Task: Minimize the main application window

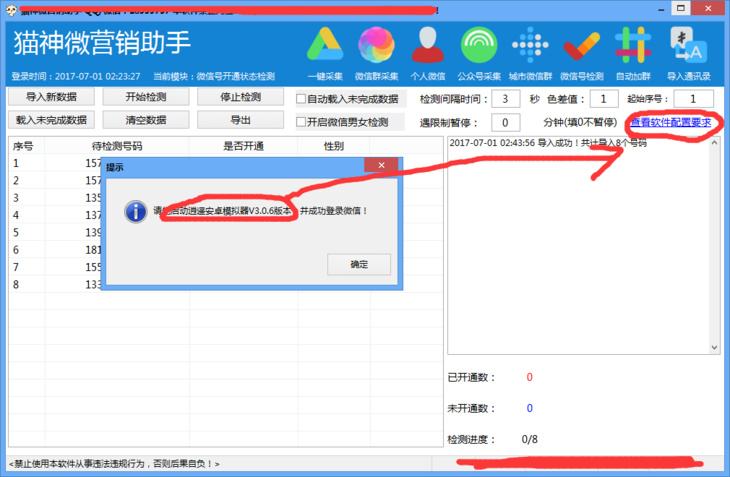Action: (661, 9)
